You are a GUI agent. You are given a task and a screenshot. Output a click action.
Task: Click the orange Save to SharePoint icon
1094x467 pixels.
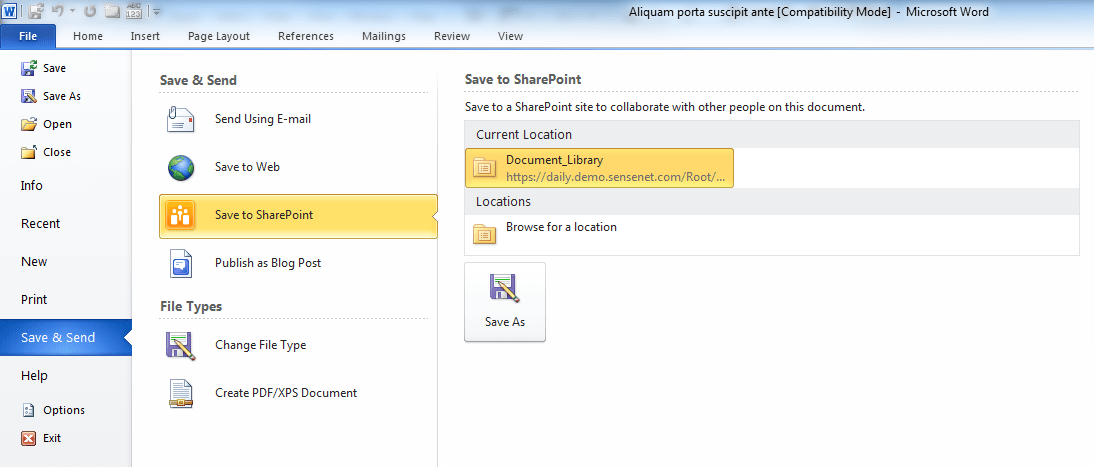point(181,216)
